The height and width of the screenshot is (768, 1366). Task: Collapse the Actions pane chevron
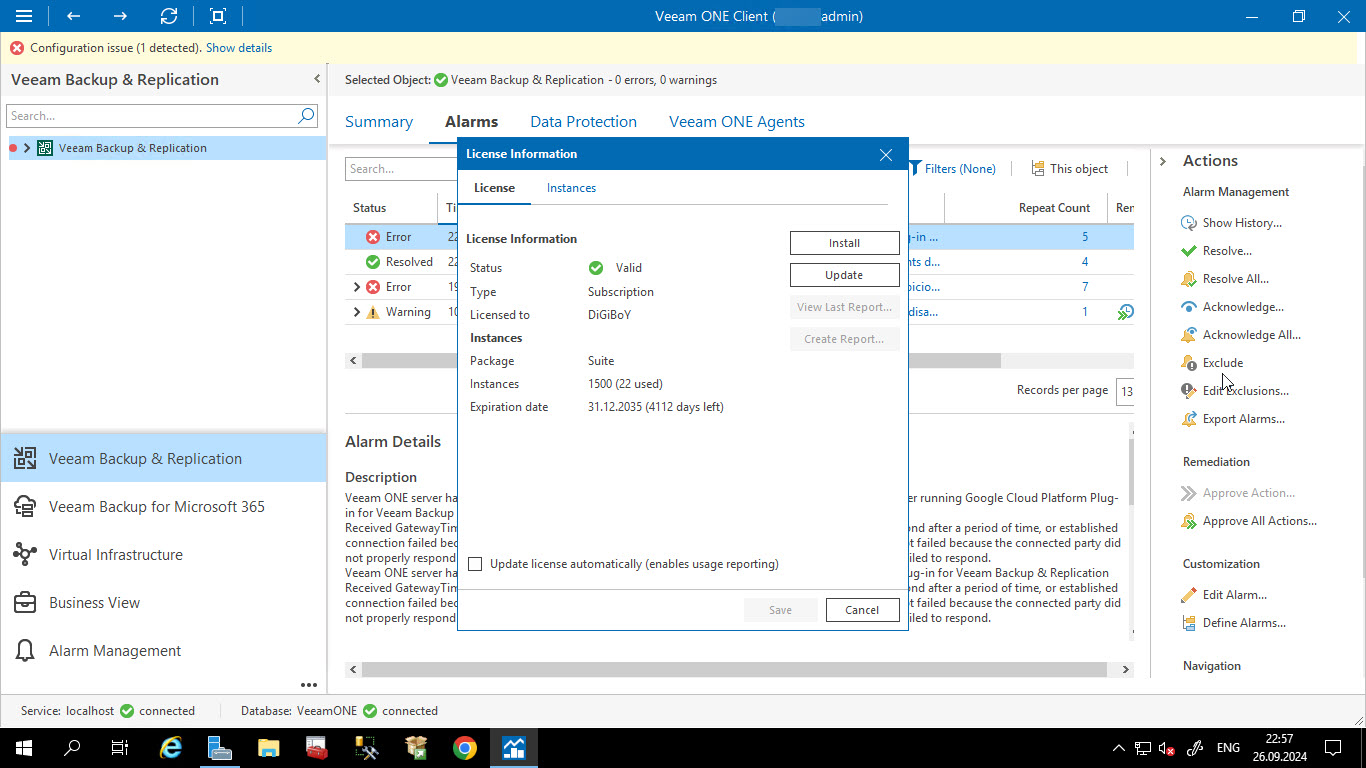[1163, 161]
